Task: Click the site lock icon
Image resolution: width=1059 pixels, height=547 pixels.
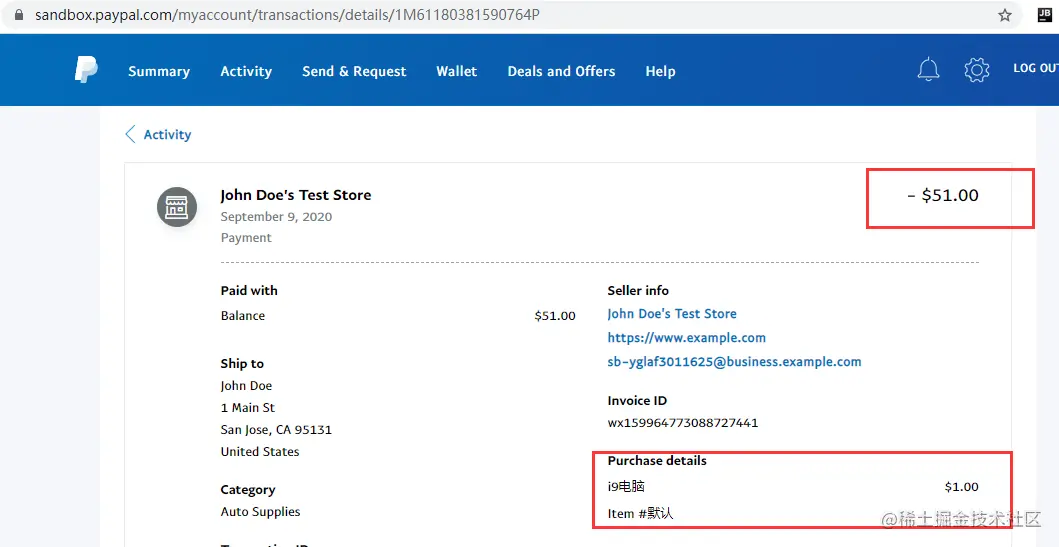Action: coord(16,16)
